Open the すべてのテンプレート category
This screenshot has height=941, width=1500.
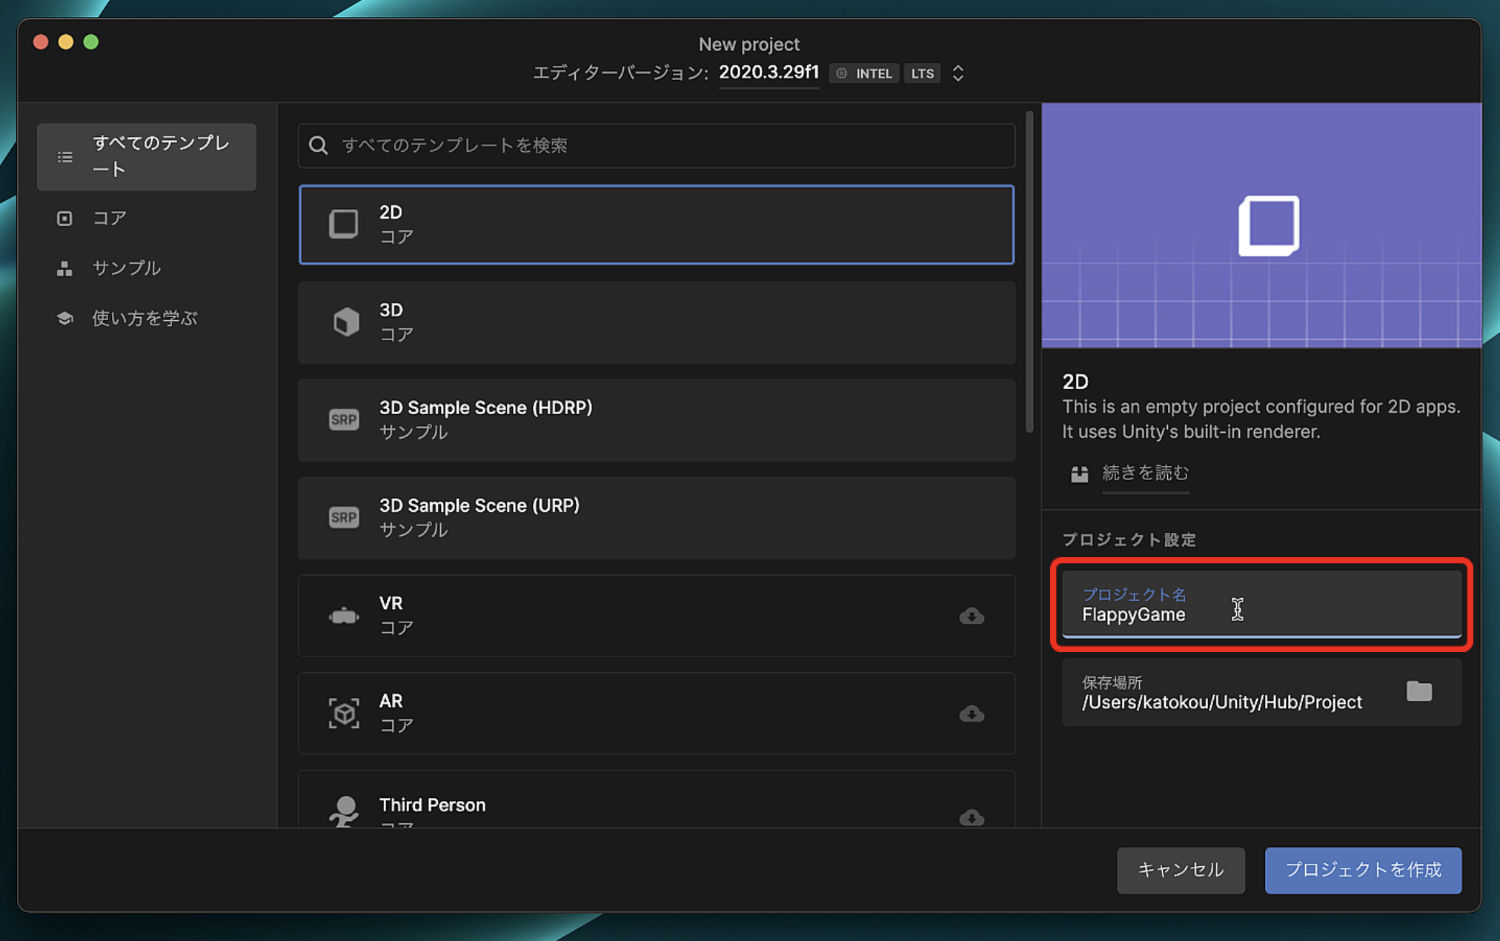point(147,157)
